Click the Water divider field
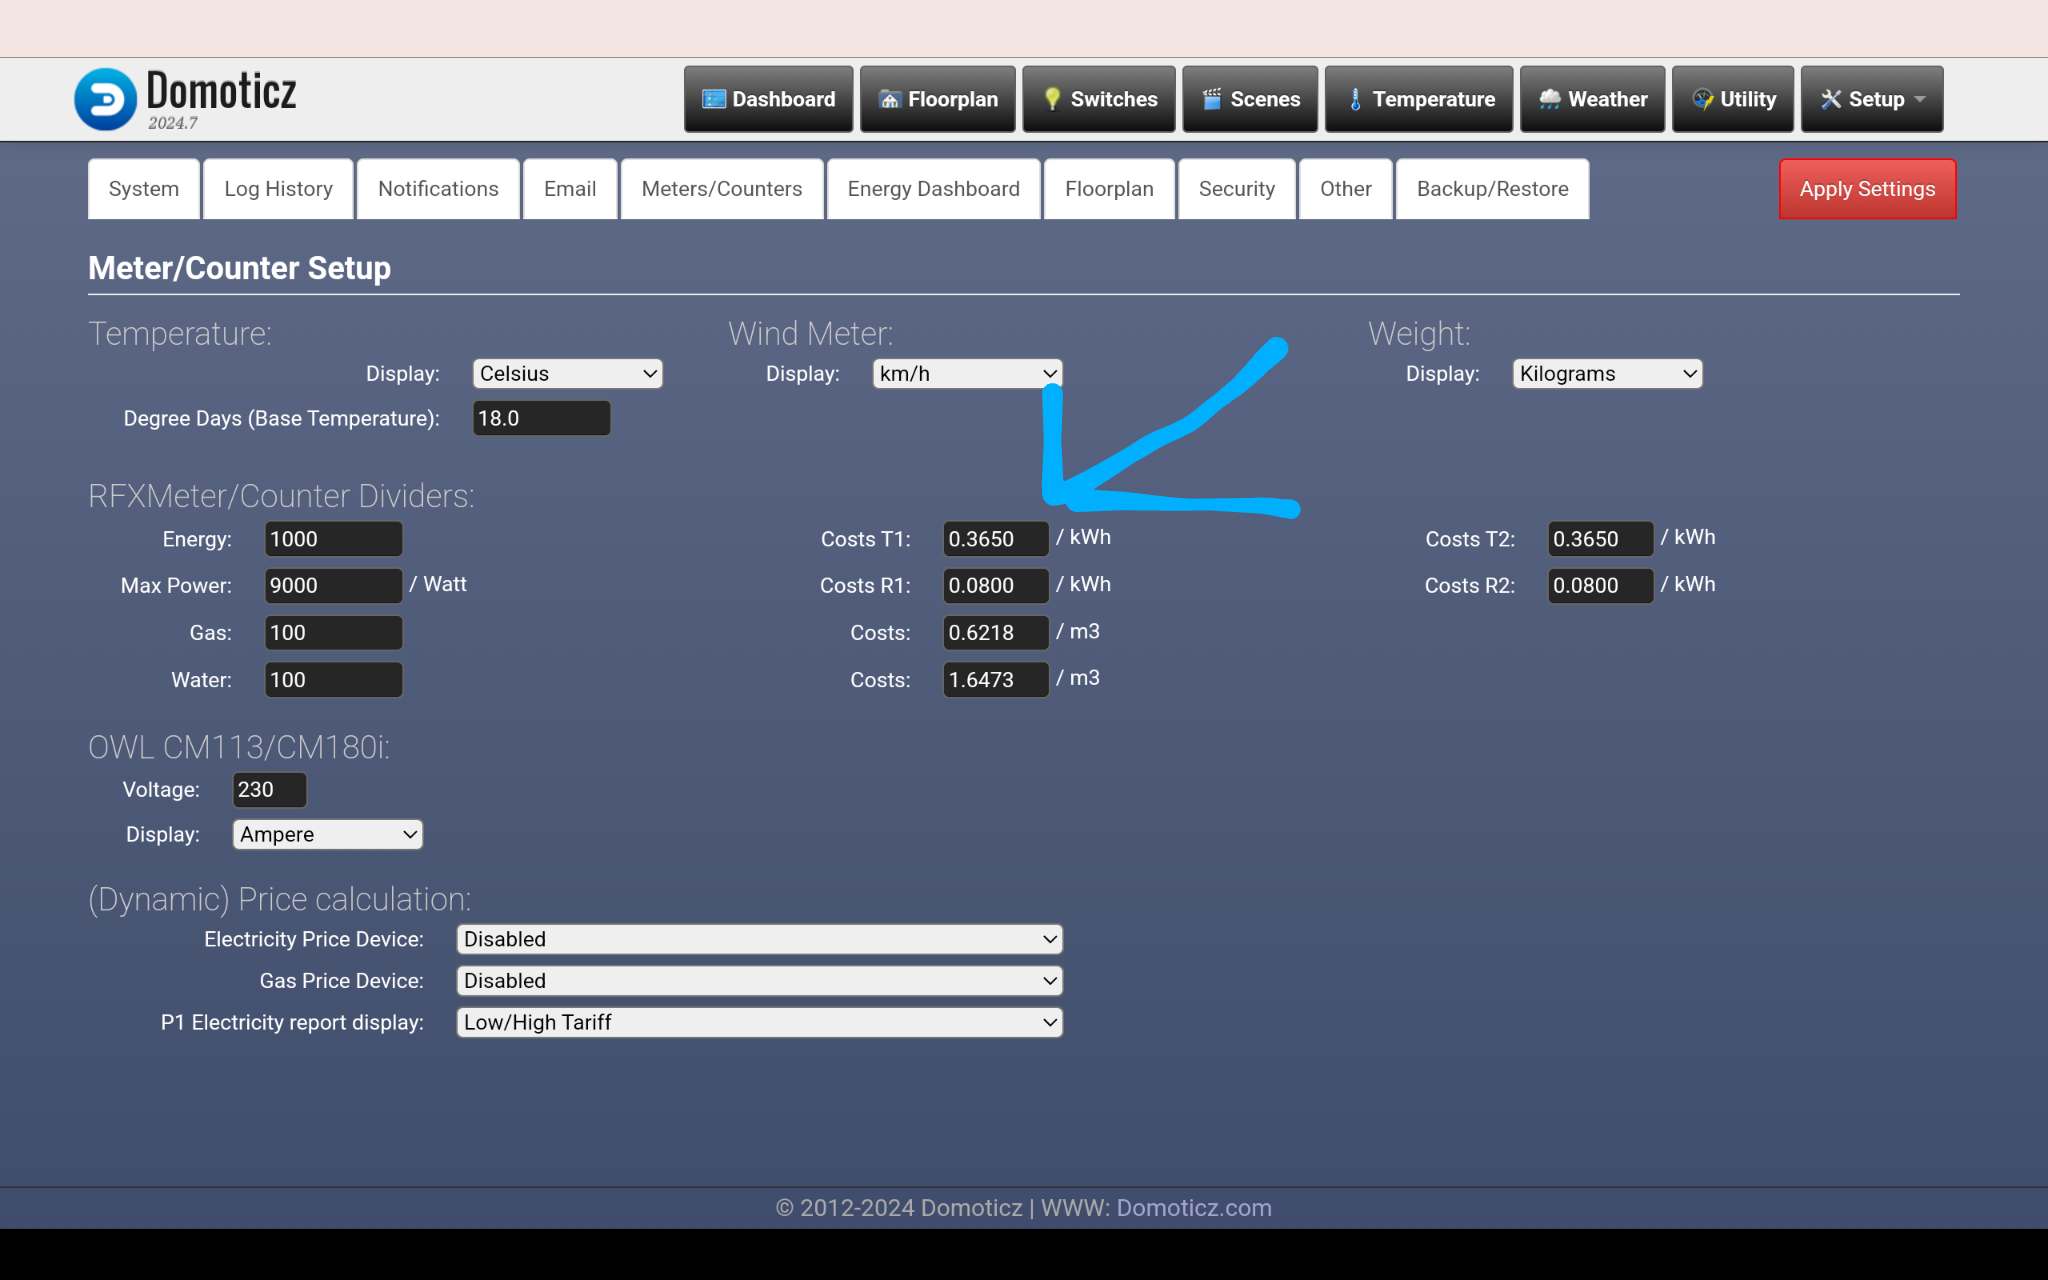The width and height of the screenshot is (2048, 1280). (333, 680)
